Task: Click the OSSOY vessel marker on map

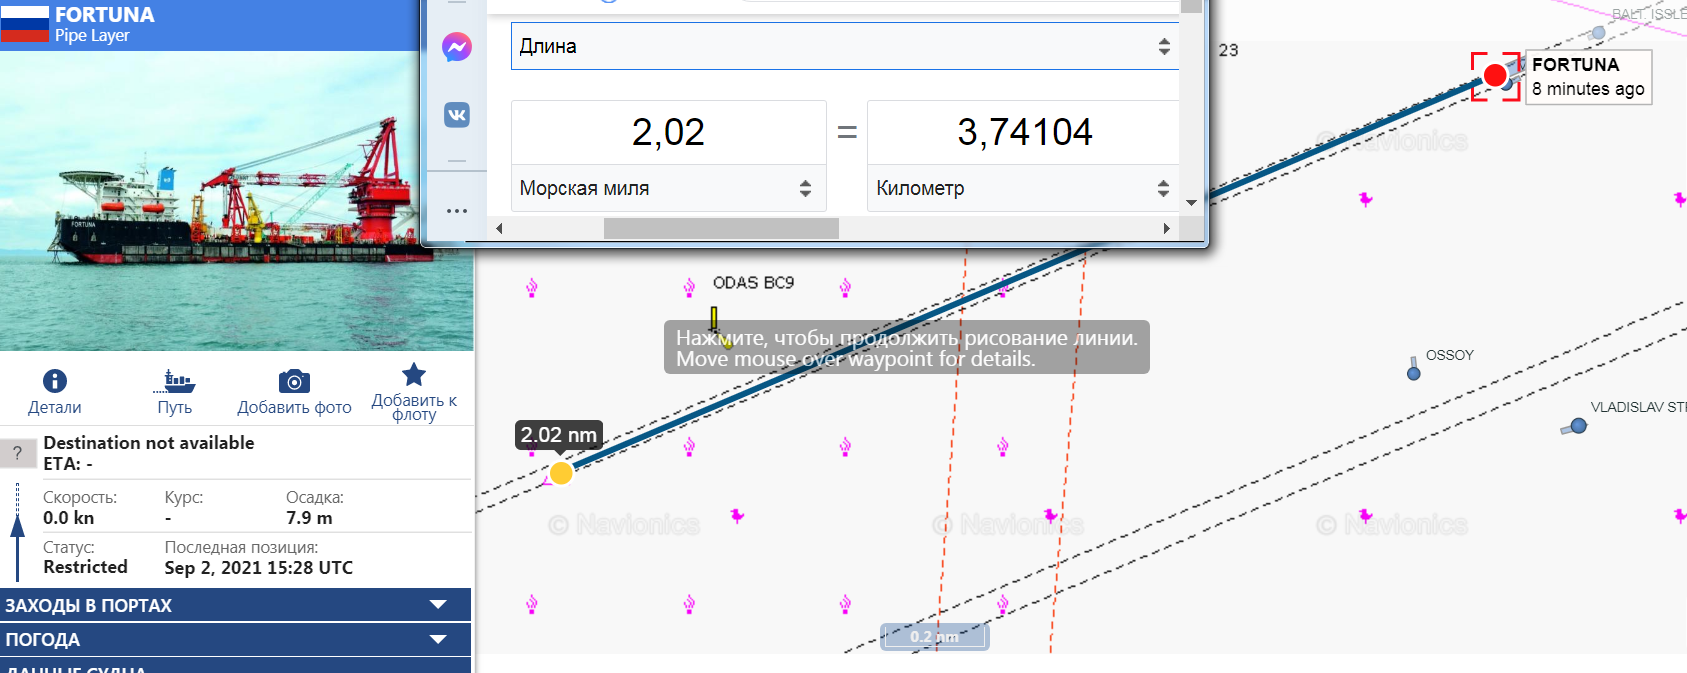Action: [1413, 373]
